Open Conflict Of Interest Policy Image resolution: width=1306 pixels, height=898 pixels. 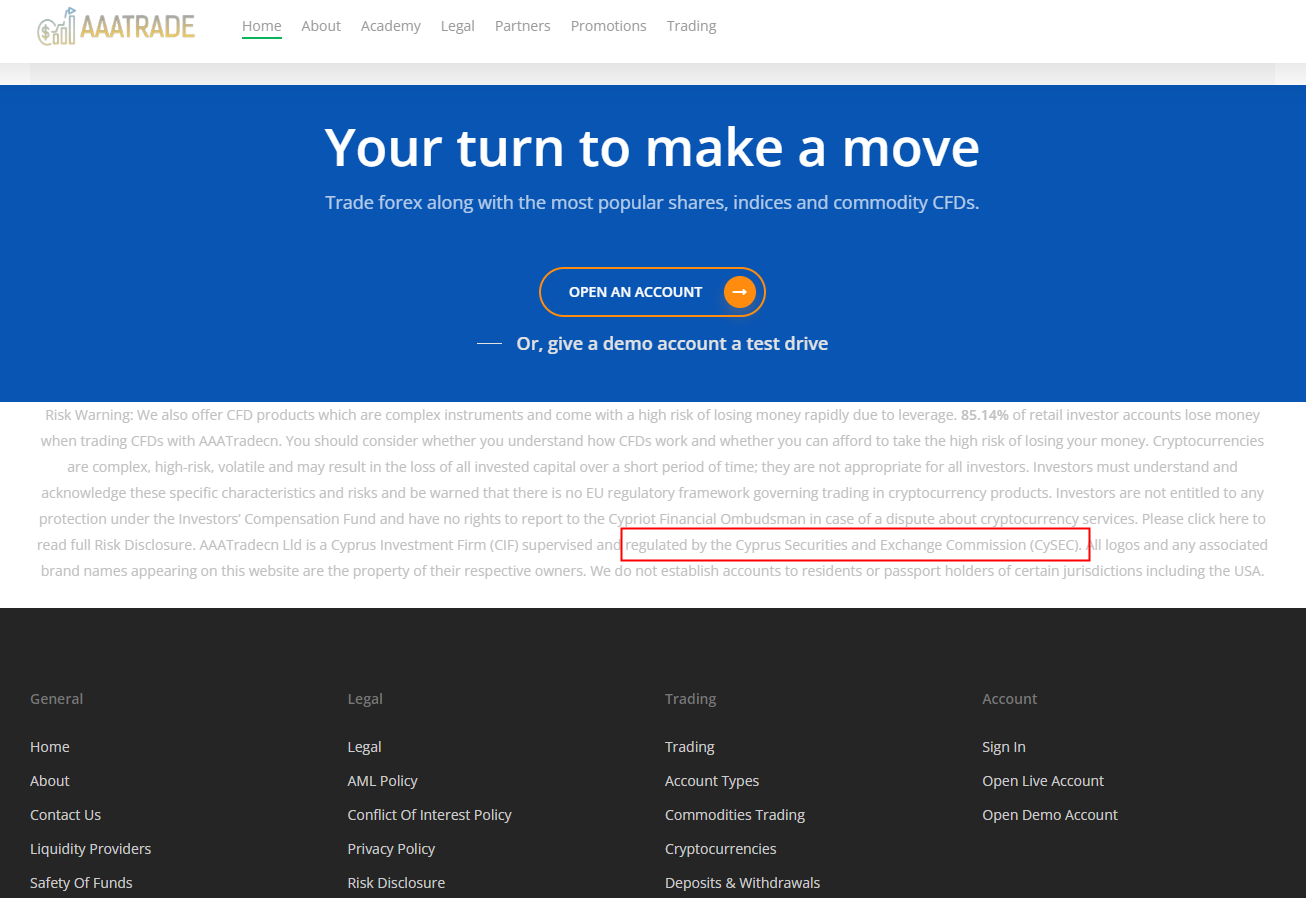[430, 815]
